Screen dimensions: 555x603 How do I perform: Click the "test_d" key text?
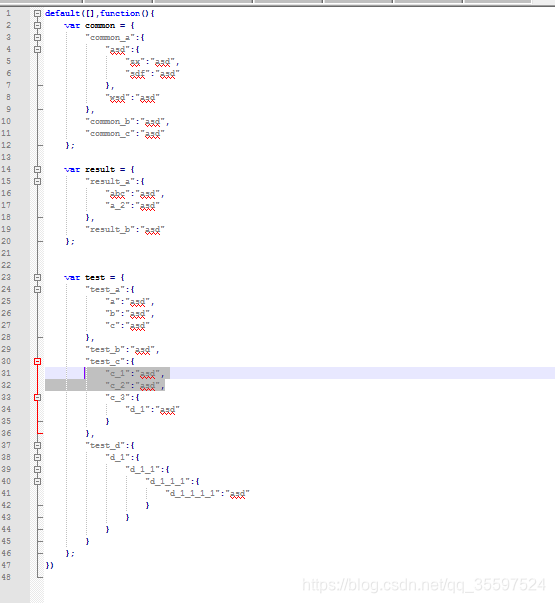point(105,445)
